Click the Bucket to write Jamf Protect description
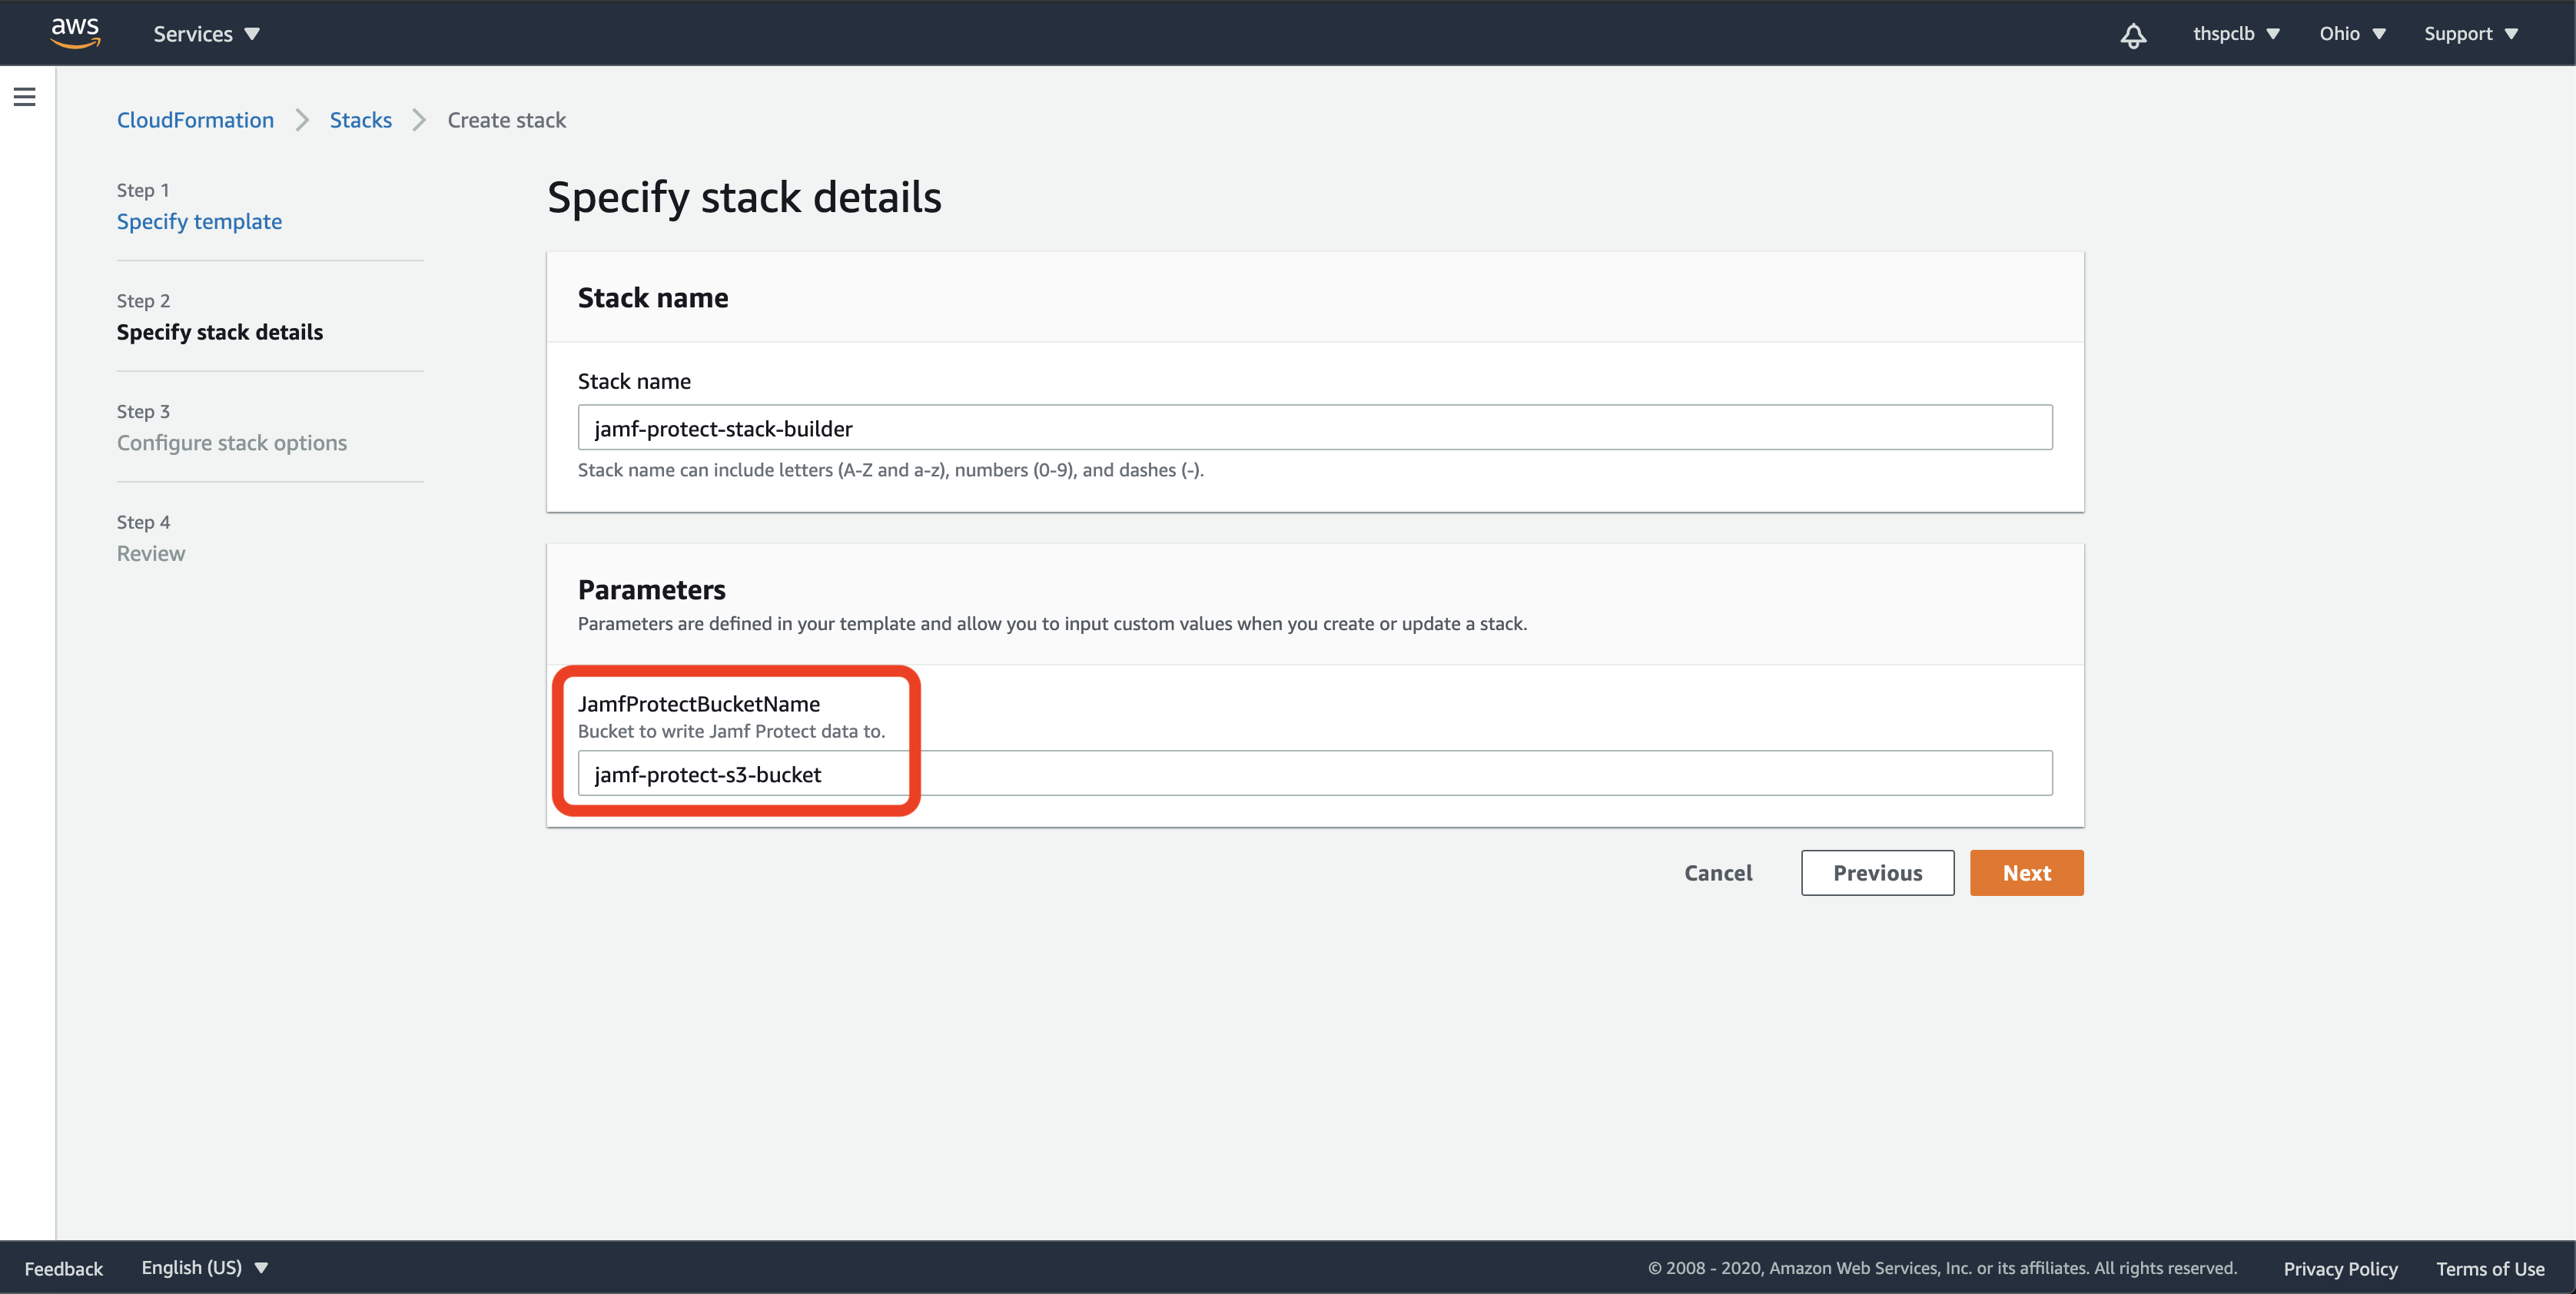The width and height of the screenshot is (2576, 1294). click(732, 731)
